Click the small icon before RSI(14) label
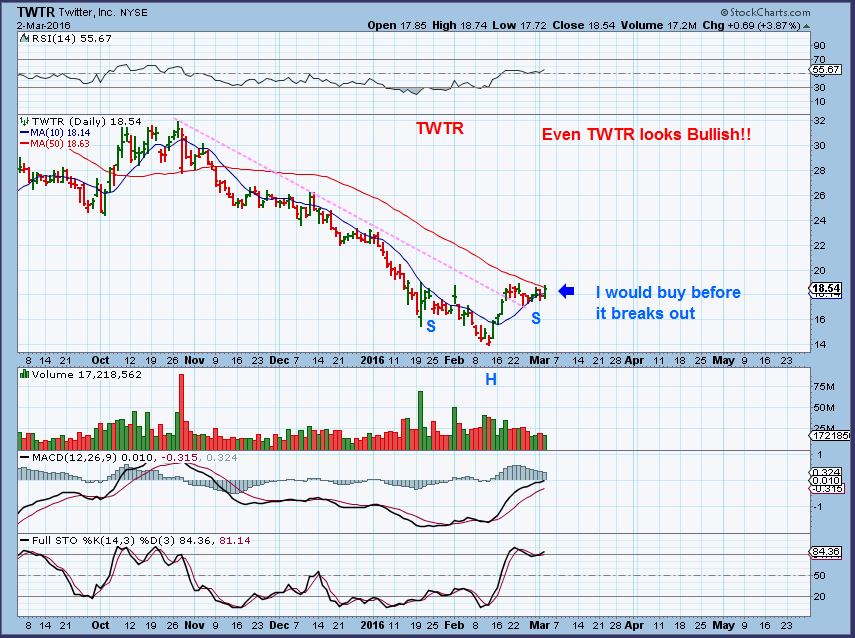855x638 pixels. pos(24,39)
